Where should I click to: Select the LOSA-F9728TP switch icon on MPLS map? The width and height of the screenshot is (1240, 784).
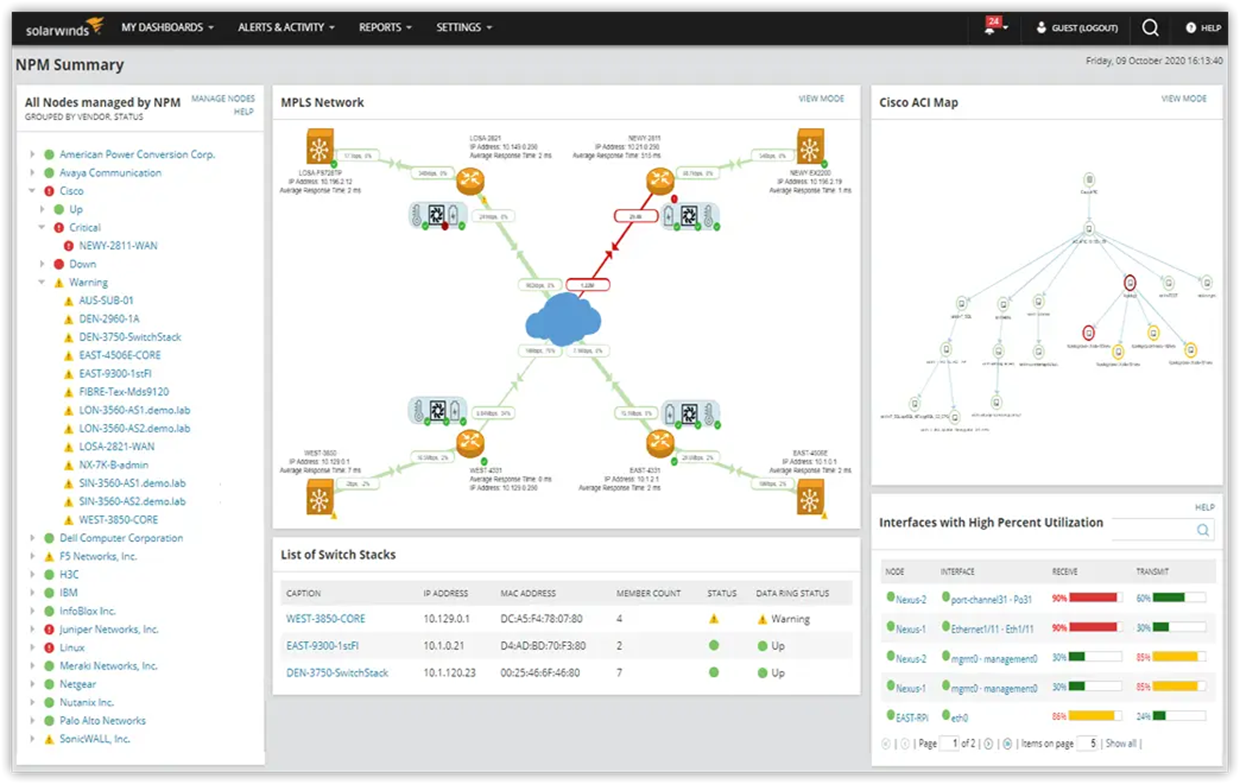pyautogui.click(x=321, y=147)
